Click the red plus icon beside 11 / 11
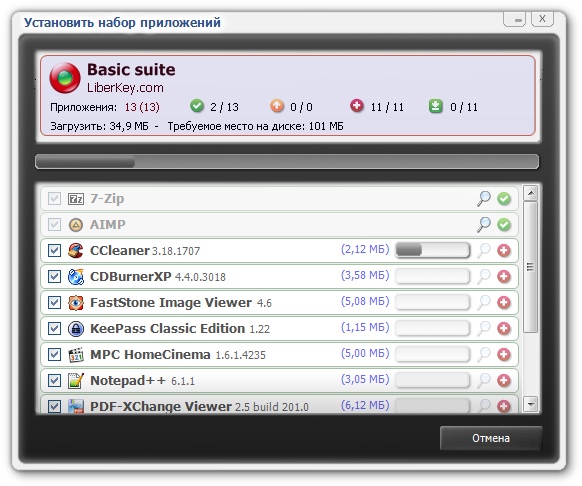The height and width of the screenshot is (486, 582). (x=357, y=106)
